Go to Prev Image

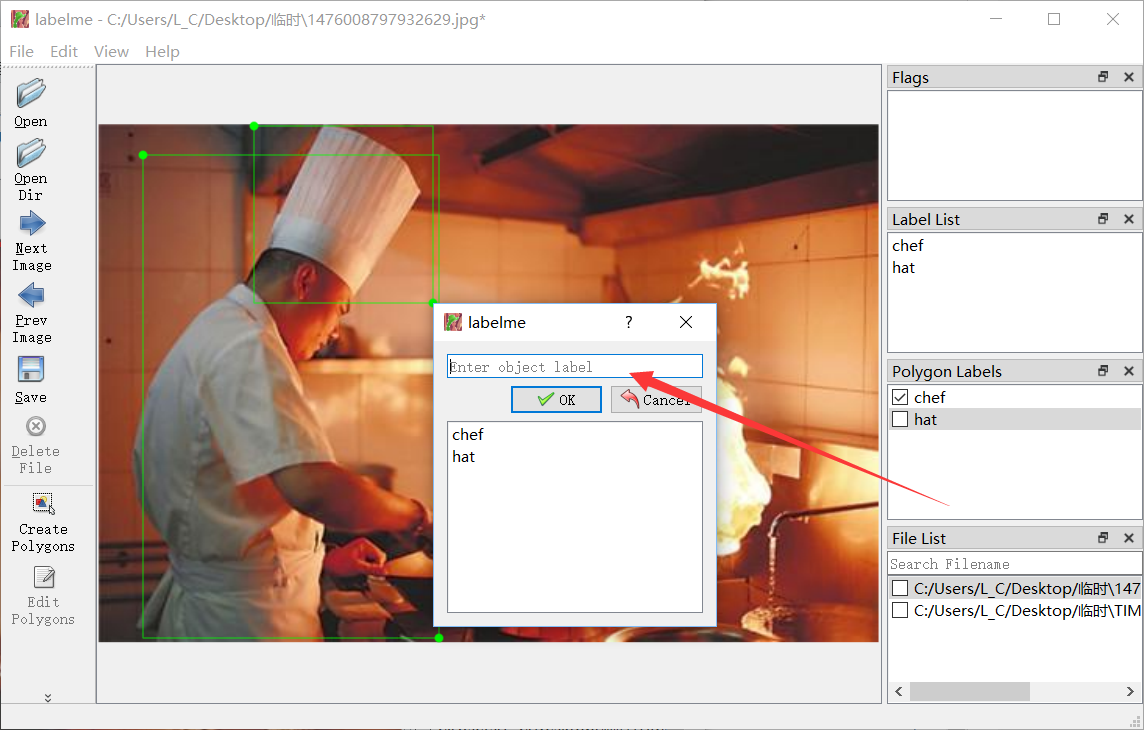tap(31, 295)
